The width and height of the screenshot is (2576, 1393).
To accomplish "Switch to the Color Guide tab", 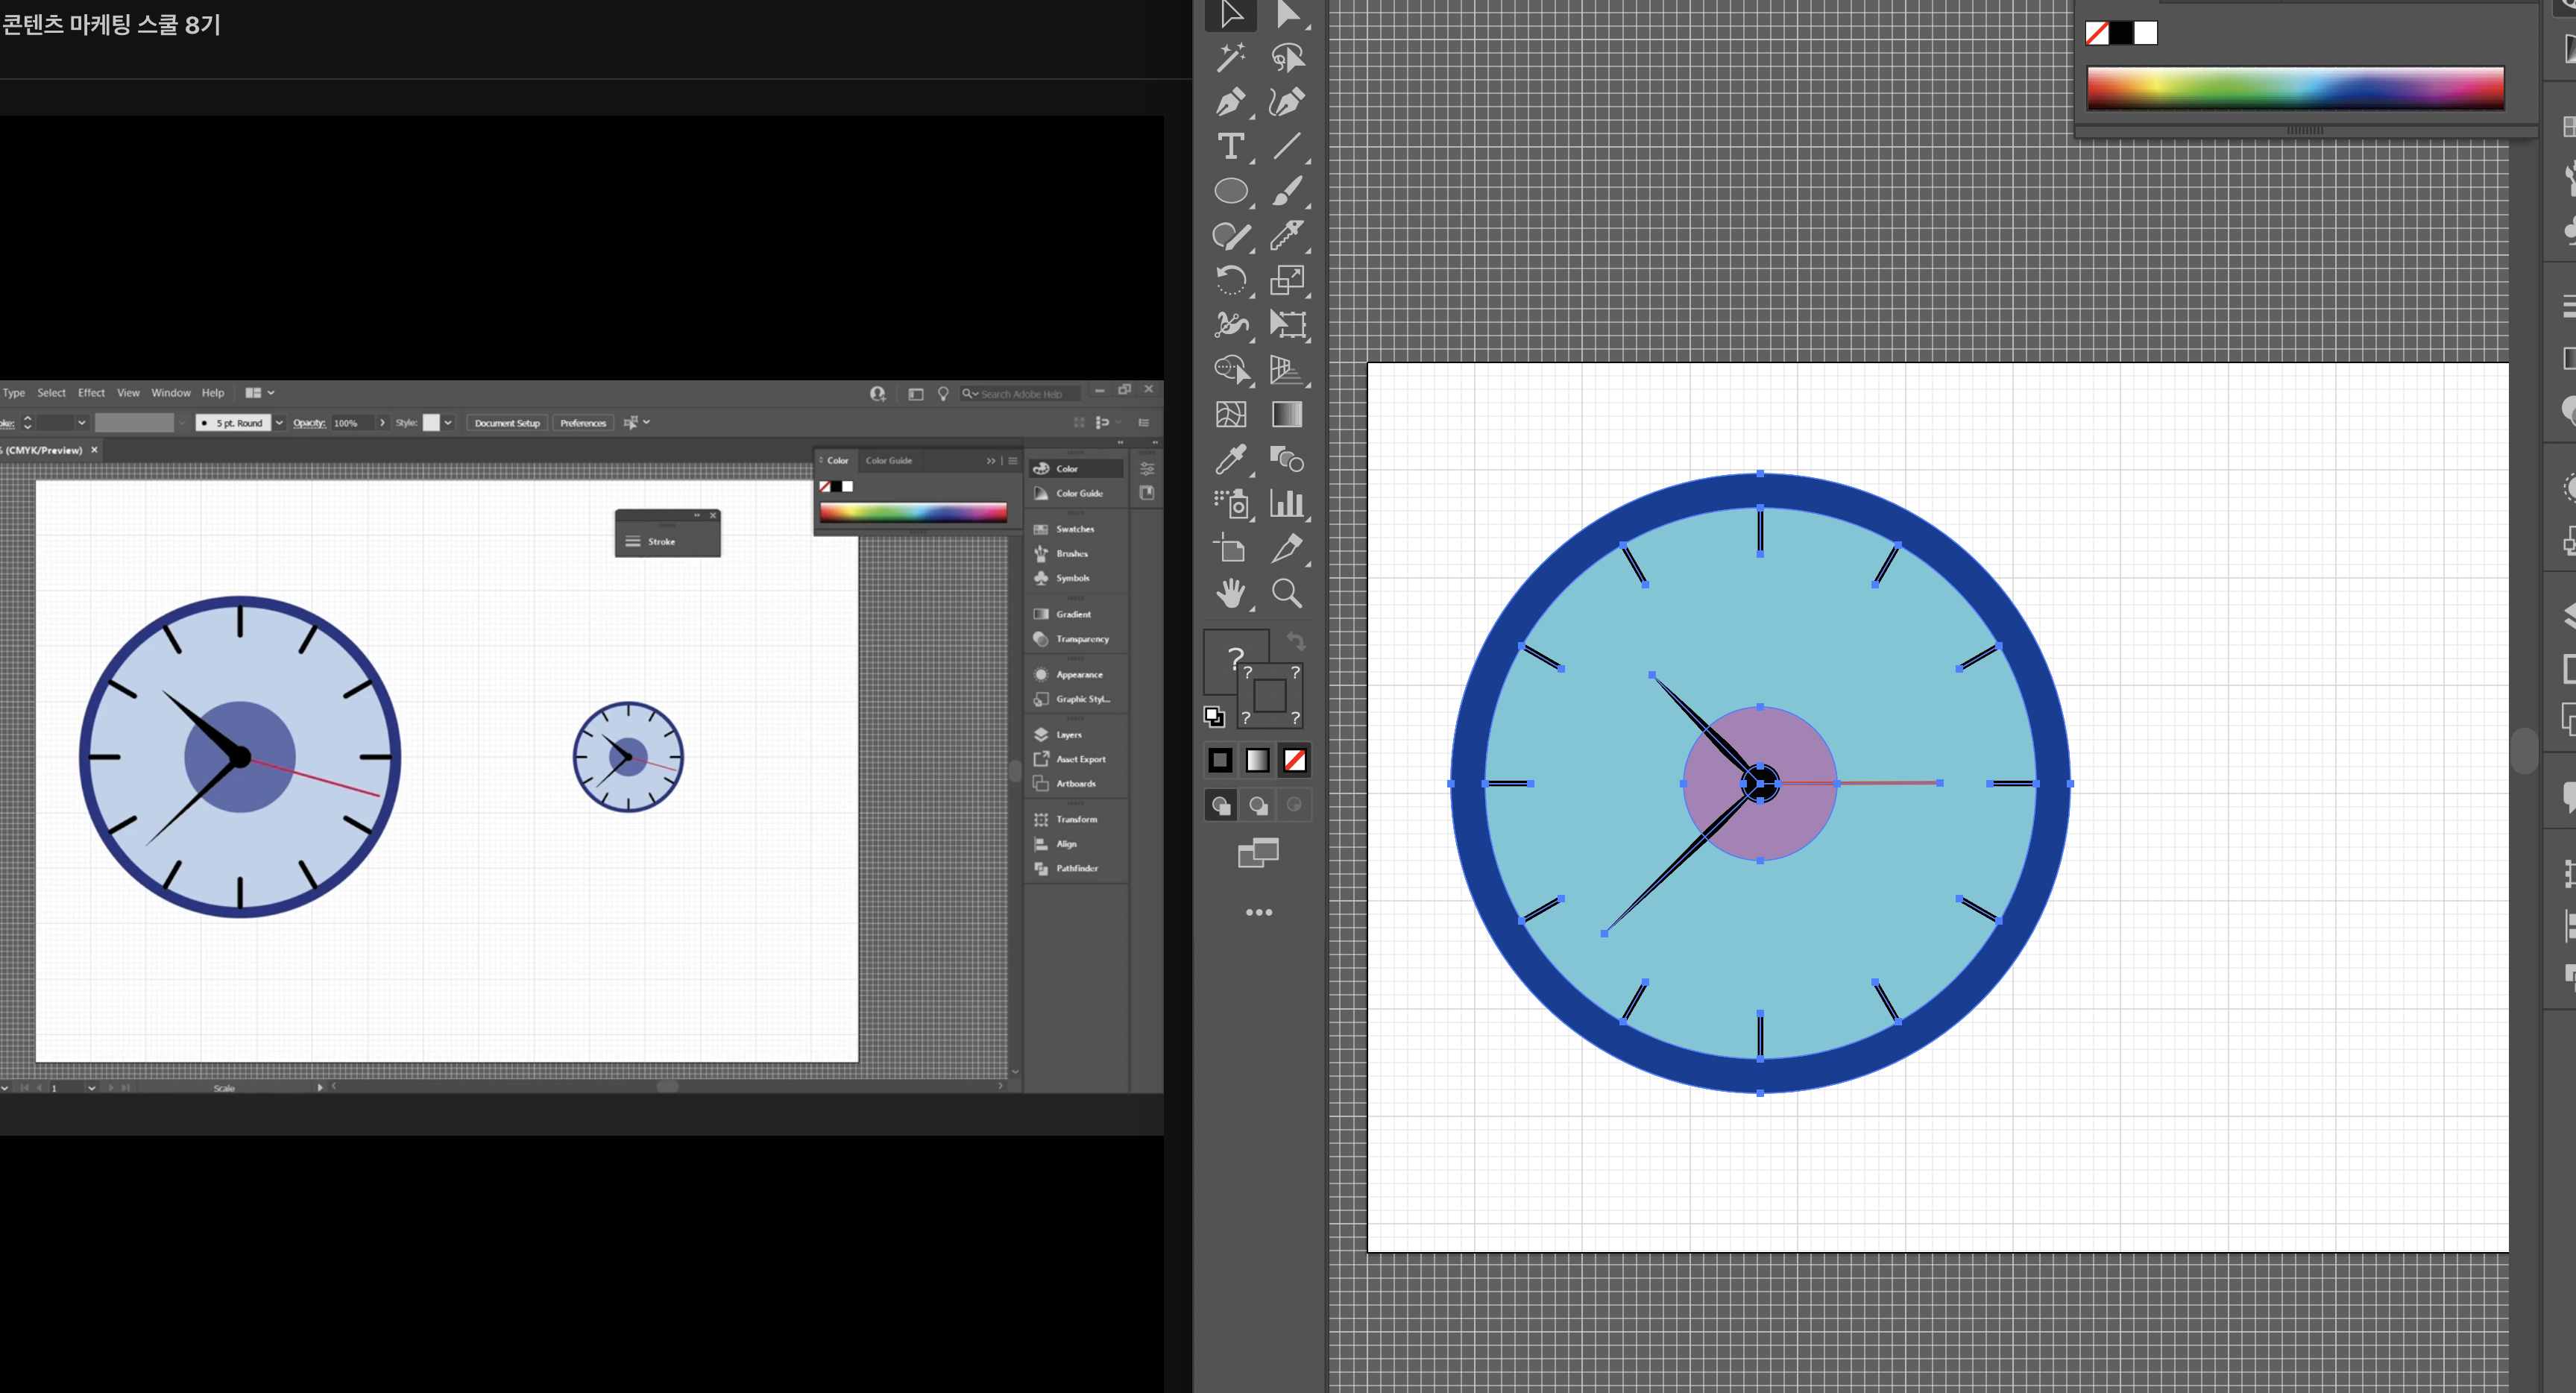I will point(888,461).
